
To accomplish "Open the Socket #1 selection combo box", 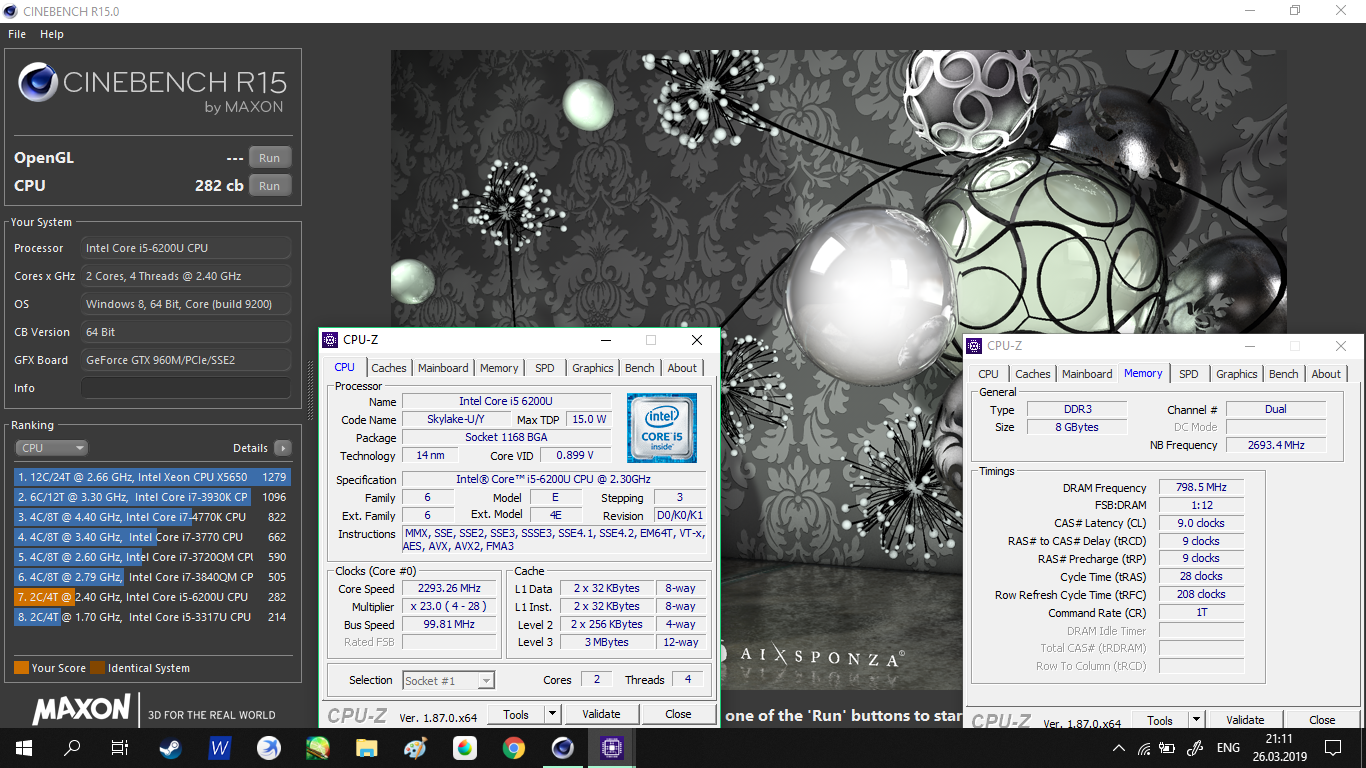I will [449, 680].
